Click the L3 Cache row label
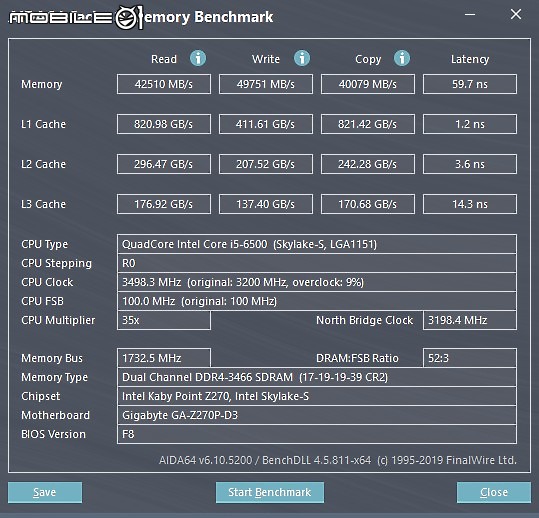The height and width of the screenshot is (518, 539). (x=43, y=204)
